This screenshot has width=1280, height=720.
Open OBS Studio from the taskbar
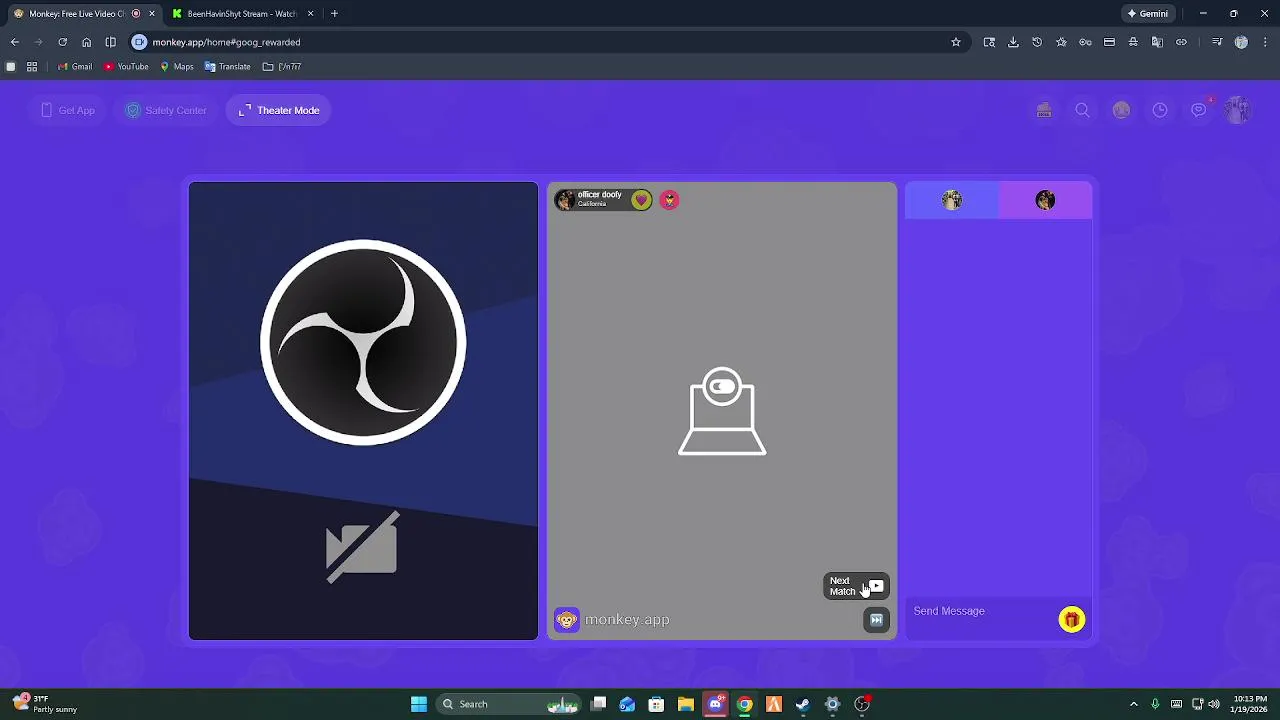tap(862, 704)
